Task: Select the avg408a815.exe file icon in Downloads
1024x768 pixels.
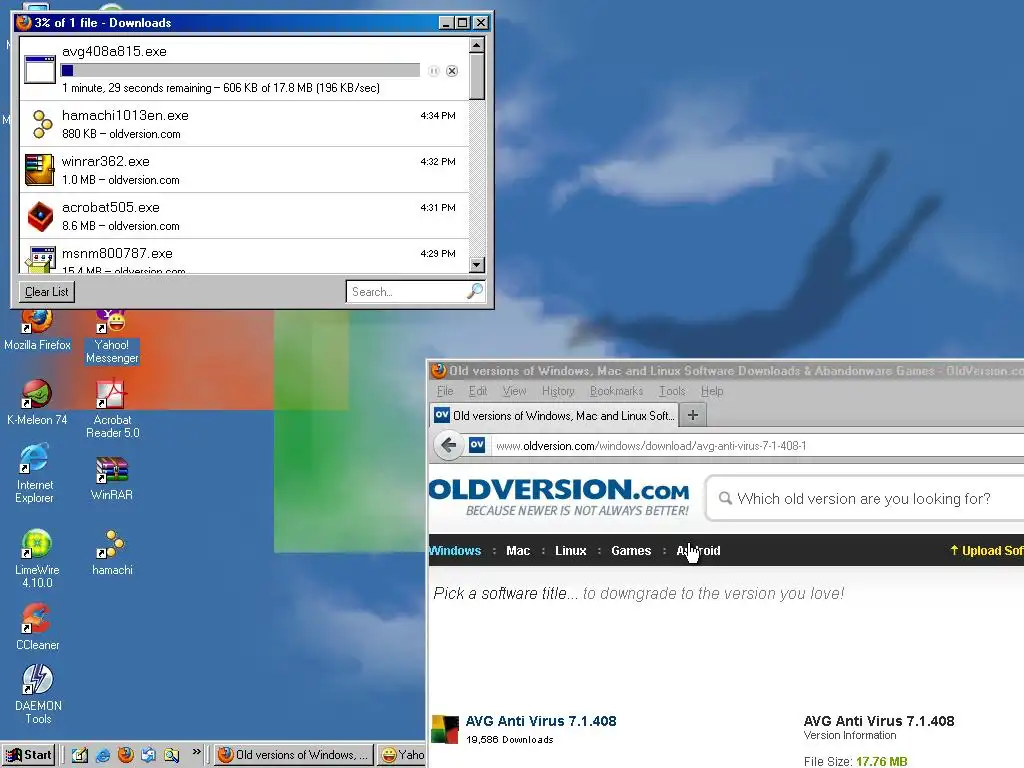Action: (x=40, y=69)
